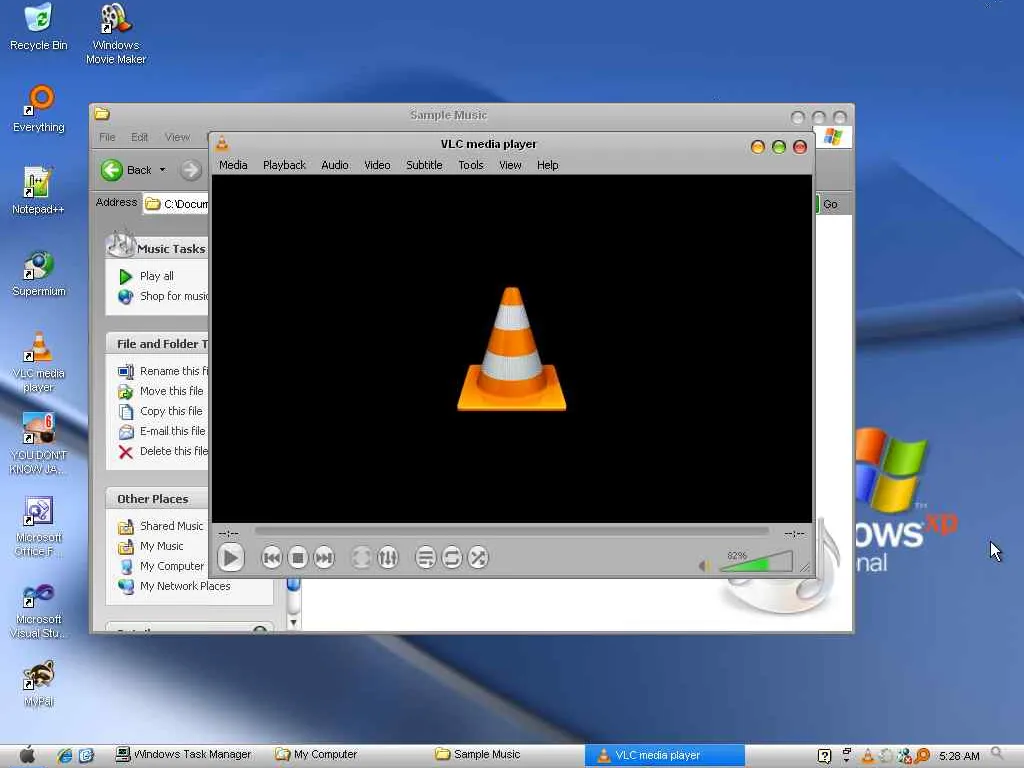Toggle the VLC playlist view

point(425,558)
